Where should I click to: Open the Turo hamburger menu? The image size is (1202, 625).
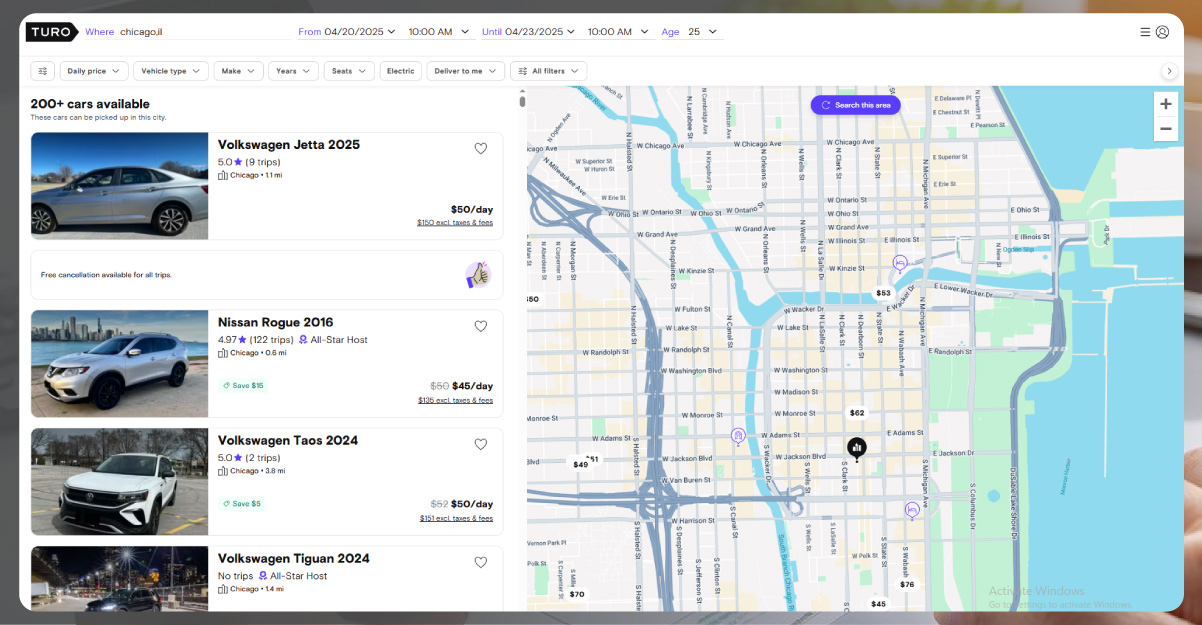click(1144, 31)
